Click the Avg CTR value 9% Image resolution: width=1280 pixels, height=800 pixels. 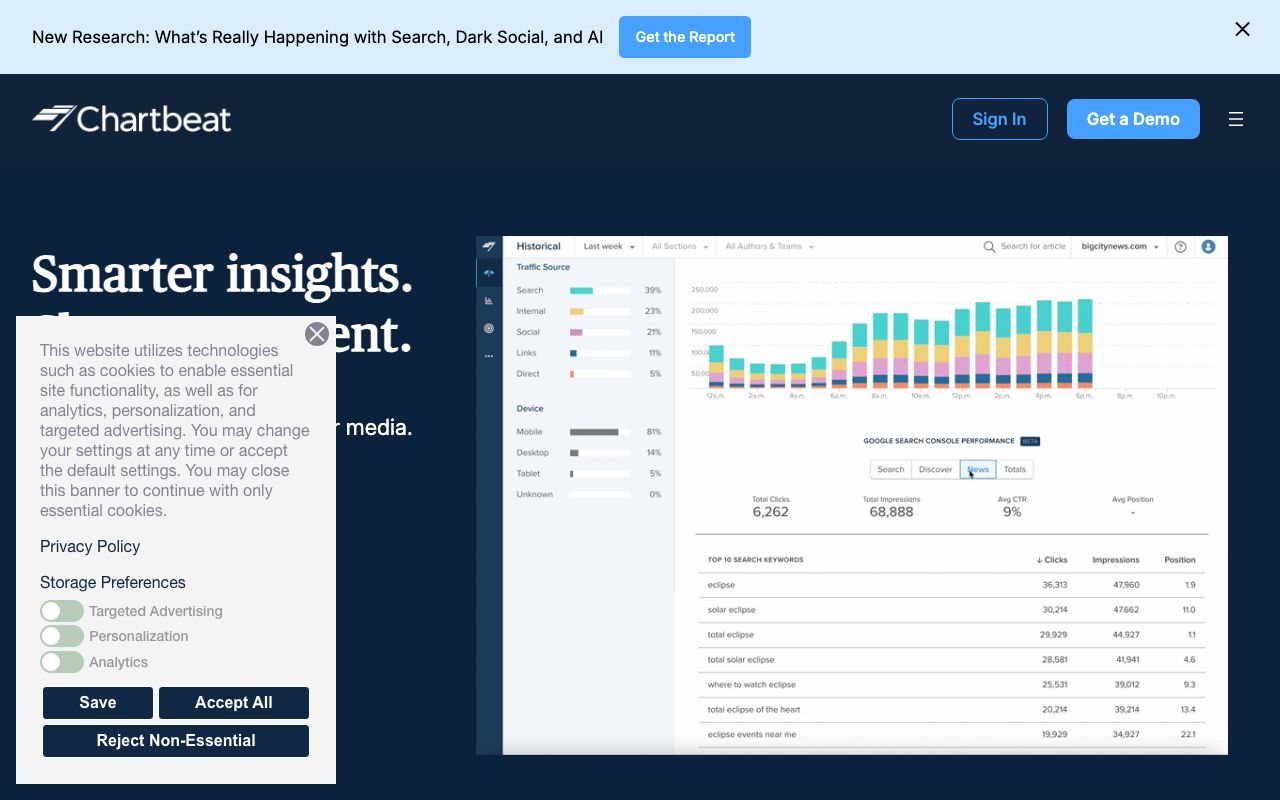(x=1012, y=512)
